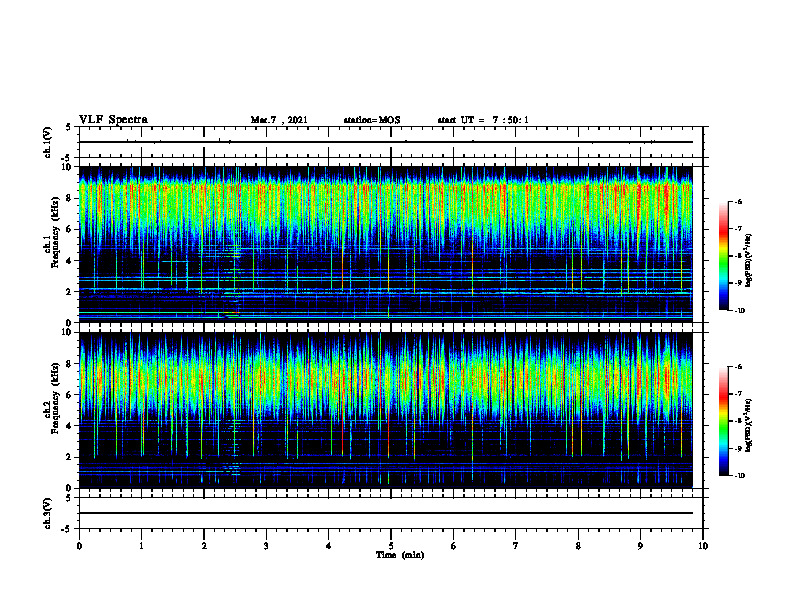Click the "Time (min)" x-axis label
The width and height of the screenshot is (792, 612).
click(400, 555)
